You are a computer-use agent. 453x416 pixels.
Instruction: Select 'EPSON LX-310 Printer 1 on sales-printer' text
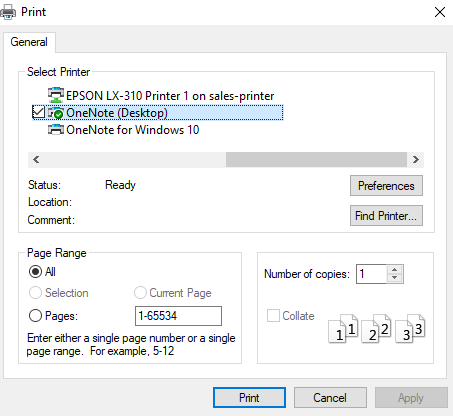pos(170,96)
